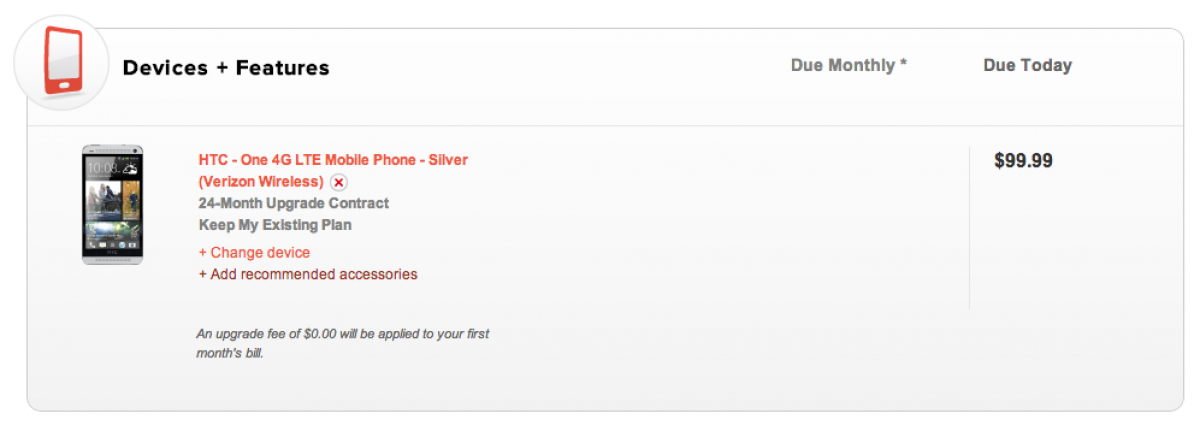
Task: Click the plus sign before Change device
Action: pyautogui.click(x=203, y=253)
